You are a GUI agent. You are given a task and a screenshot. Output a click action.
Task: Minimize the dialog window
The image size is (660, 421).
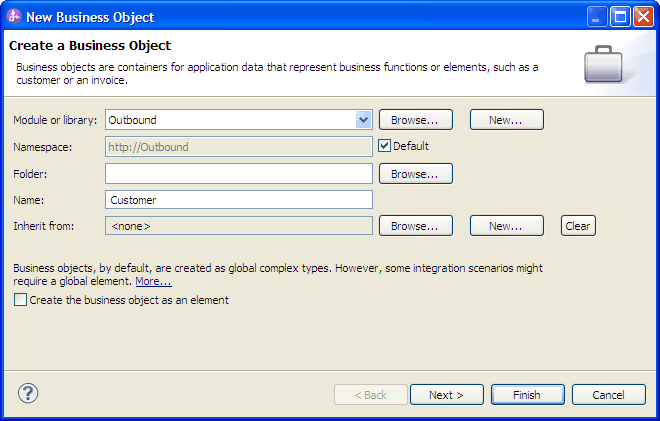coord(596,17)
